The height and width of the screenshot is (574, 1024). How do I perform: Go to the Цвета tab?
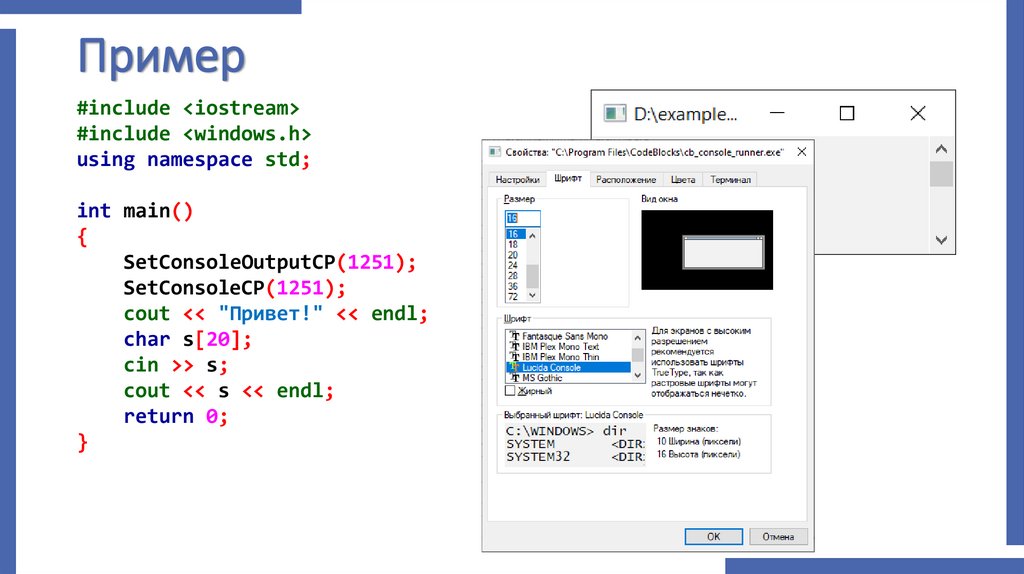pyautogui.click(x=683, y=180)
